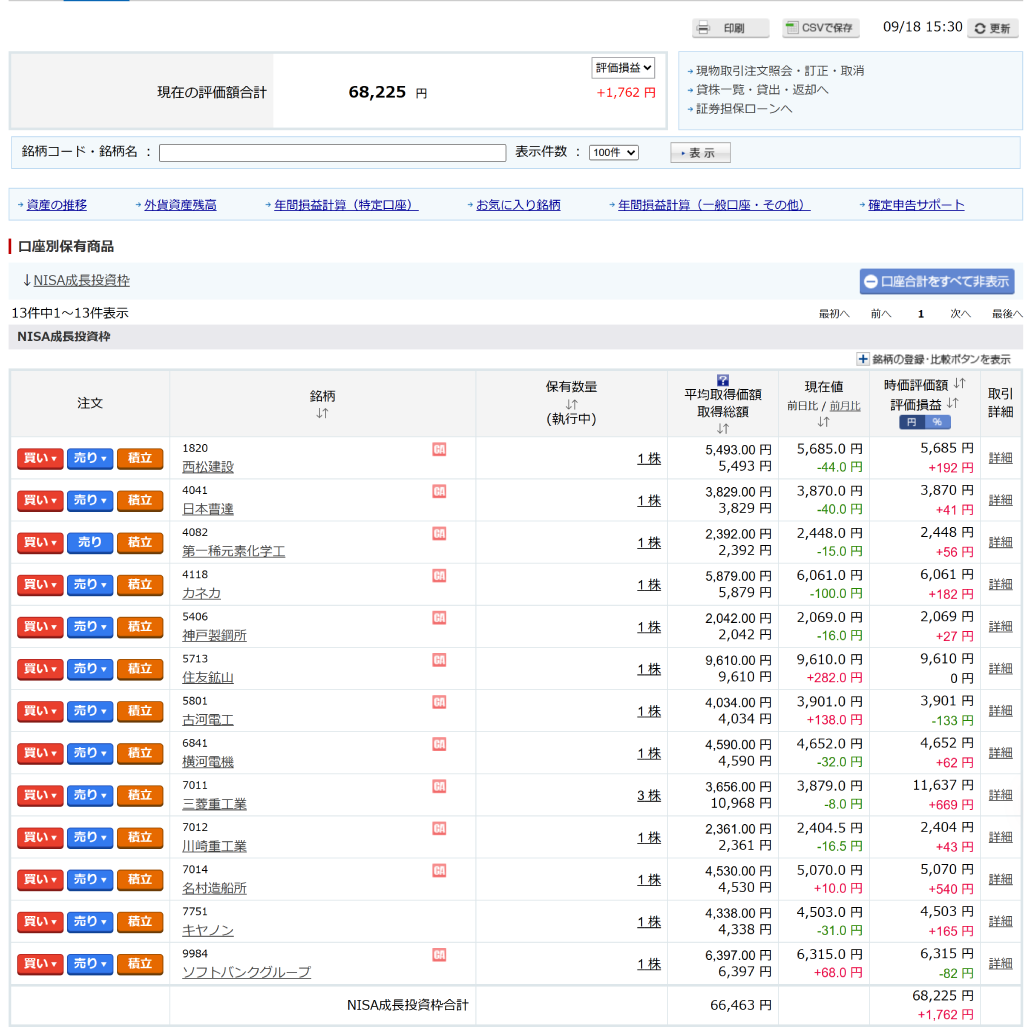Open the 表示件数 100件 dropdown
Screen dimensions: 1024x1027
coord(613,153)
